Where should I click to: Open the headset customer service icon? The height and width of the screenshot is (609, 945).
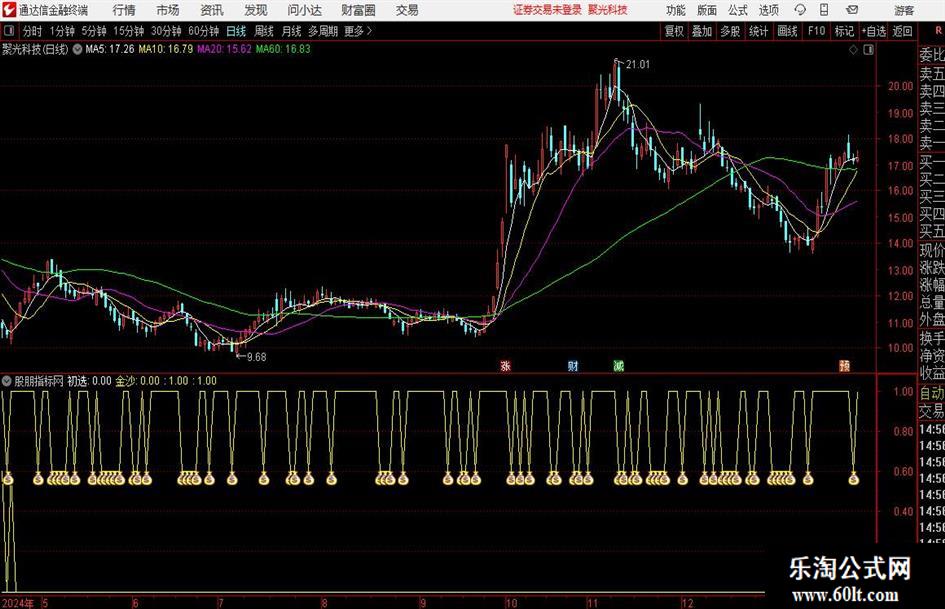coord(800,10)
